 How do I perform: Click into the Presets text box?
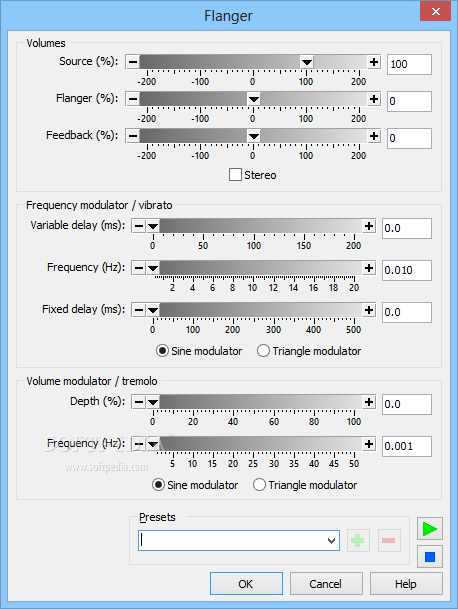(232, 541)
